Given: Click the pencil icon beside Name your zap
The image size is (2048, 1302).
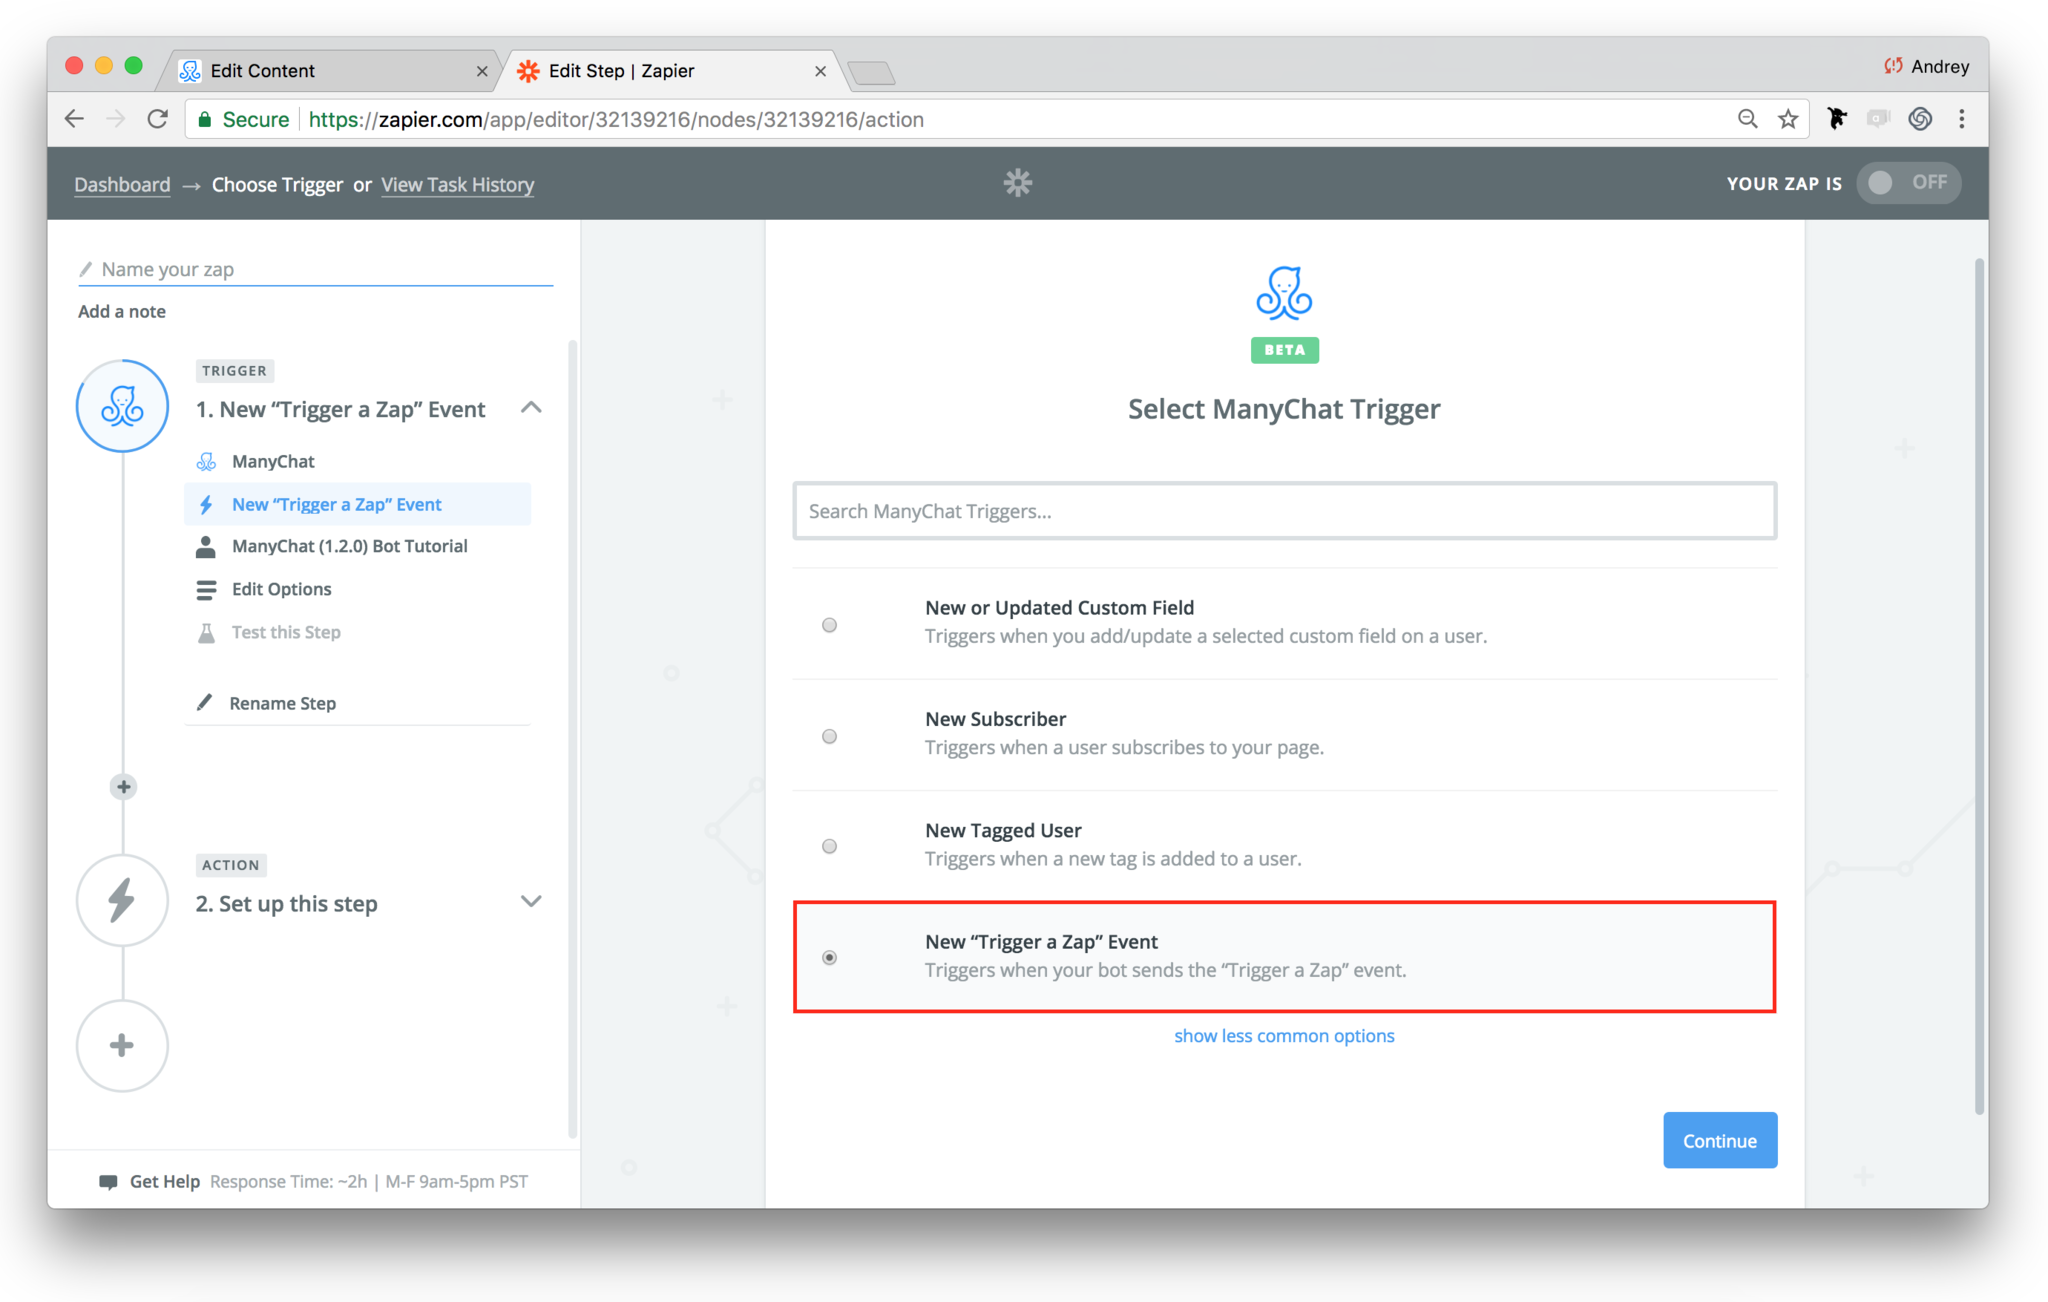Looking at the screenshot, I should [86, 269].
